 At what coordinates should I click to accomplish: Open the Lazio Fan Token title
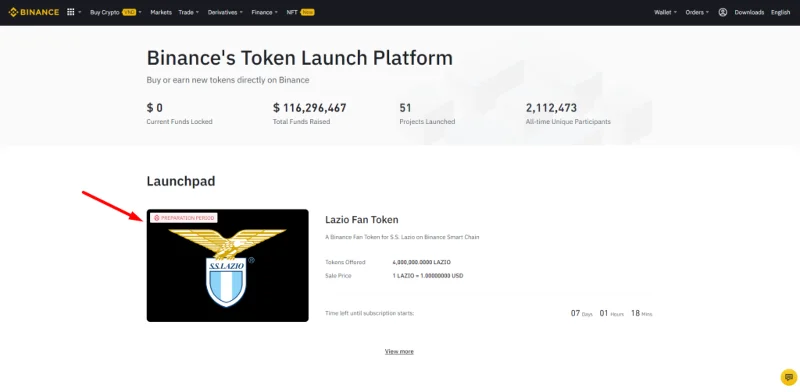(x=362, y=219)
